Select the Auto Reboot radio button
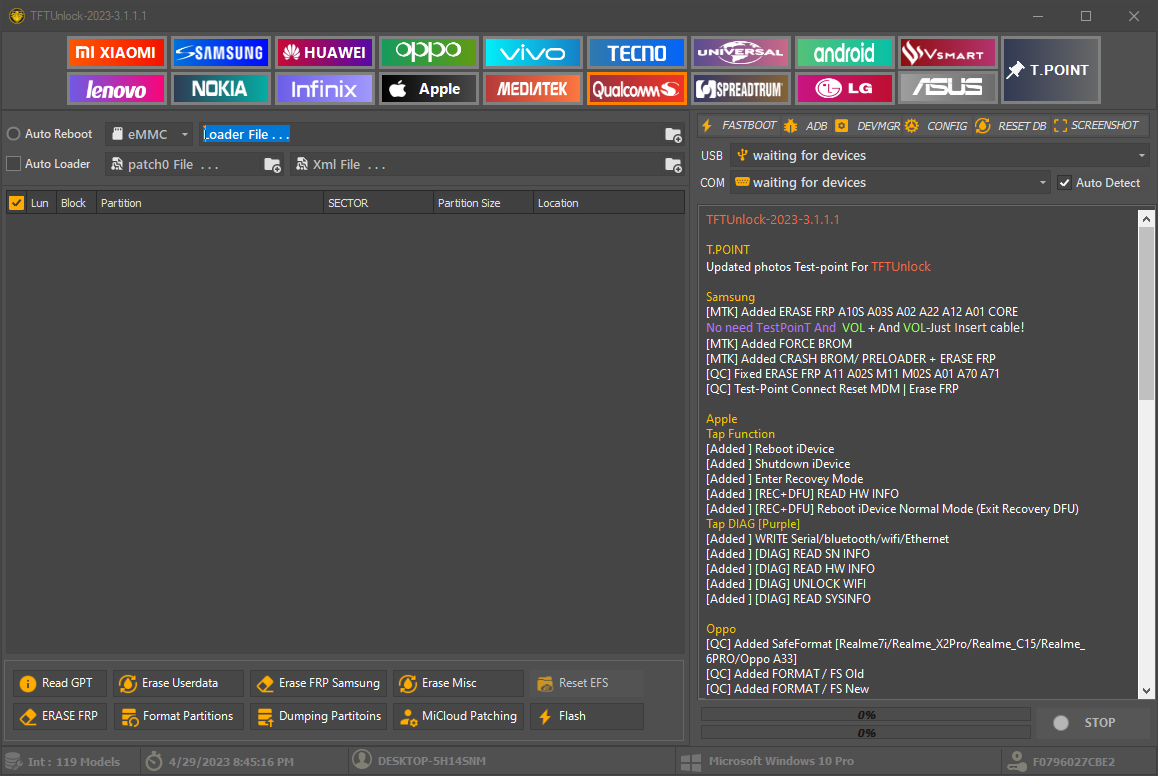 point(14,134)
